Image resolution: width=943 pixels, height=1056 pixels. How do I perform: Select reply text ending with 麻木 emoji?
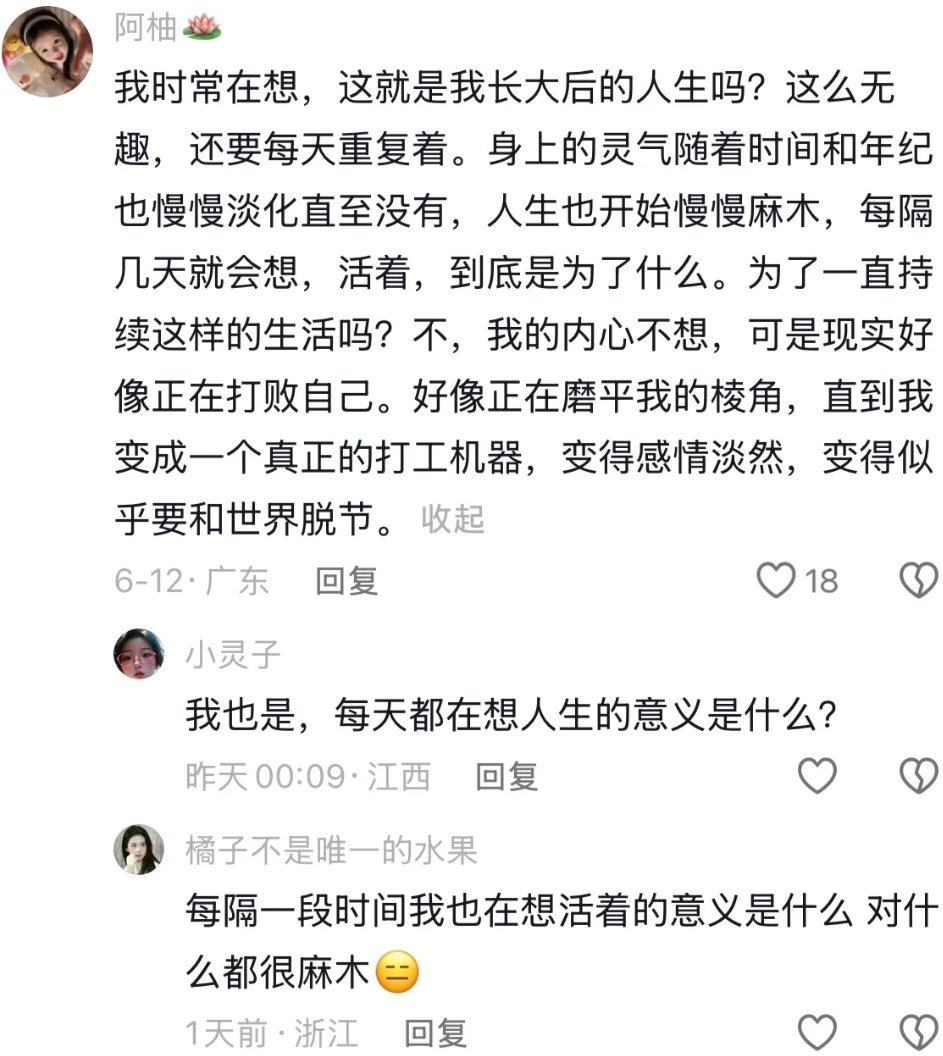[x=562, y=942]
